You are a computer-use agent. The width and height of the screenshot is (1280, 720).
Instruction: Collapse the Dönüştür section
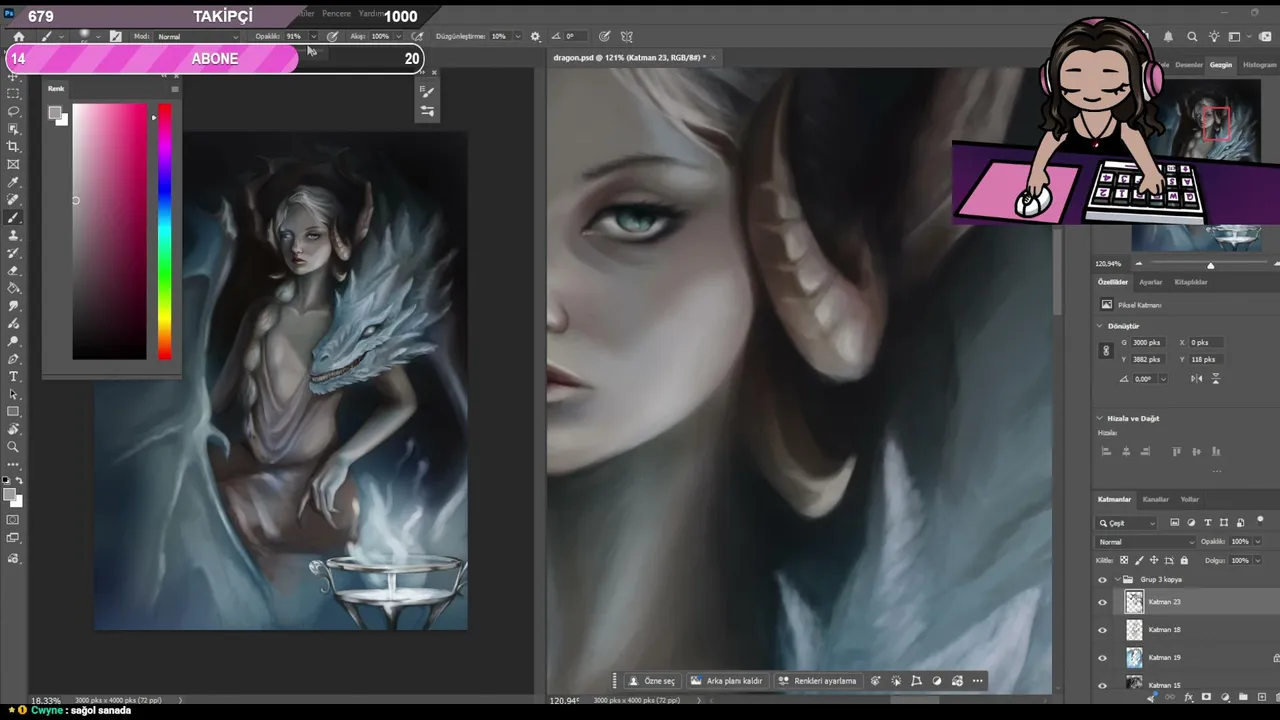pyautogui.click(x=1100, y=326)
